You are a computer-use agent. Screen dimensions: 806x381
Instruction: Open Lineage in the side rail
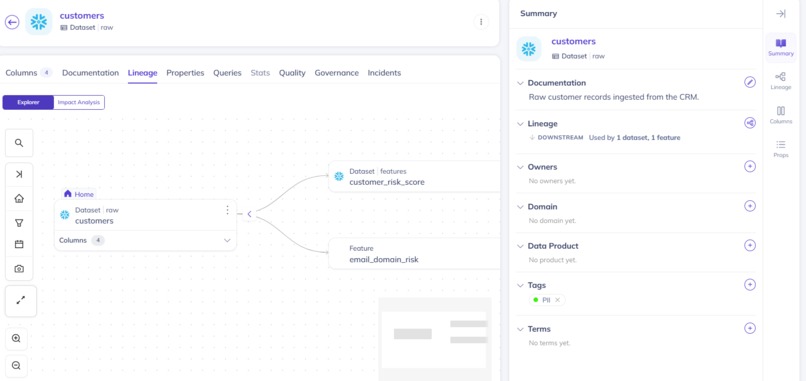tap(781, 81)
